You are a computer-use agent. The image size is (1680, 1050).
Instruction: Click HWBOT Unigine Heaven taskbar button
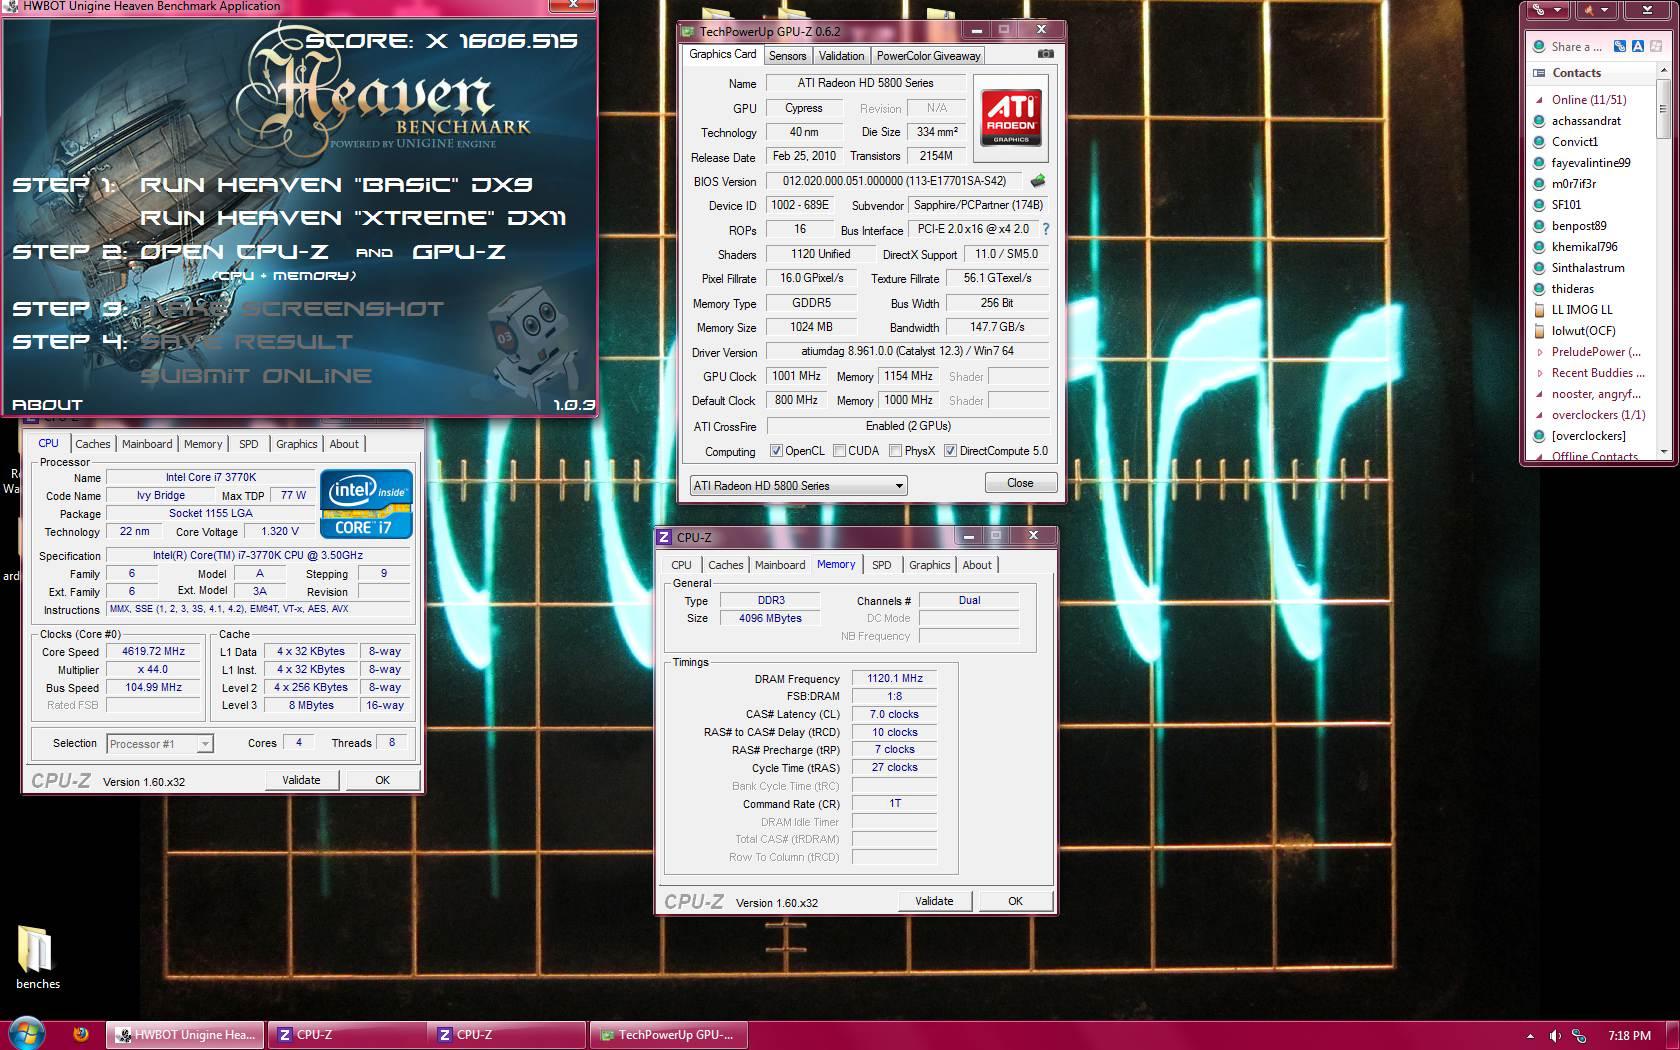(x=186, y=1035)
